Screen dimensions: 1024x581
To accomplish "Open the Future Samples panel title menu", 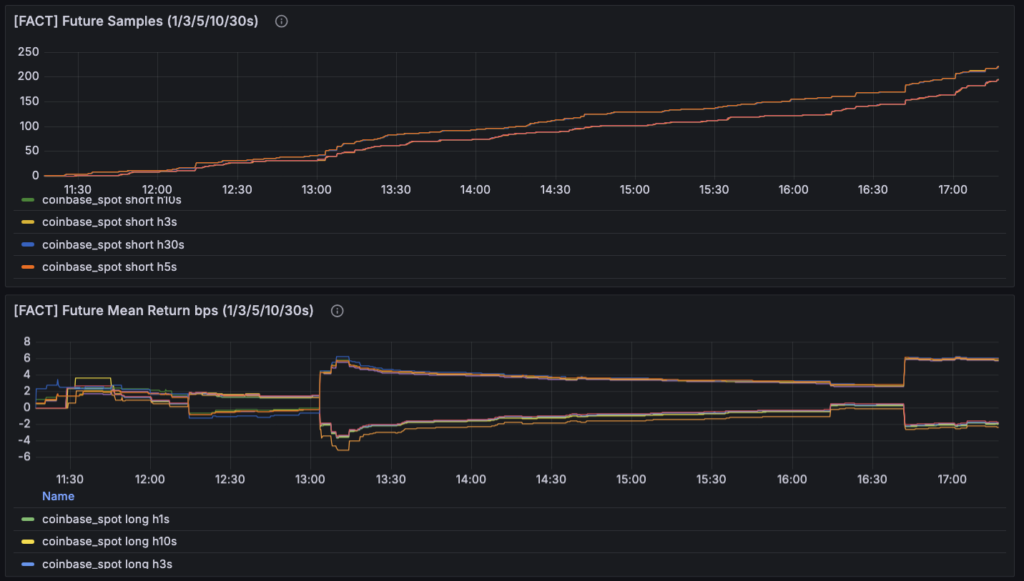I will pyautogui.click(x=136, y=21).
